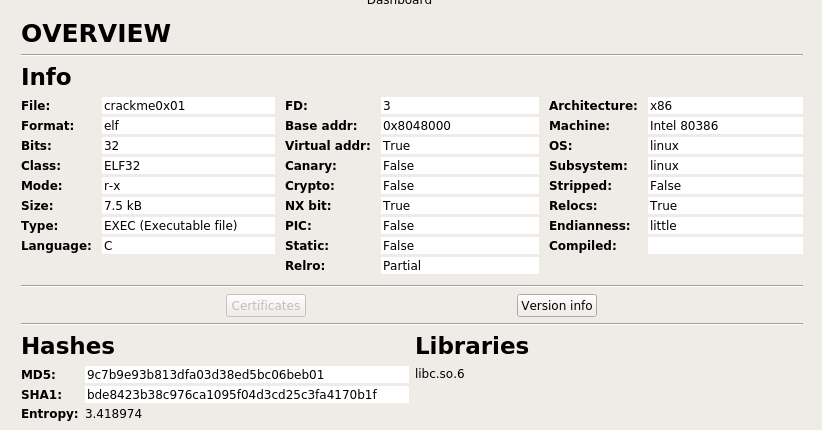Screen dimensions: 822x430
Task: Click the Class field ELF32
Action: 188,166
